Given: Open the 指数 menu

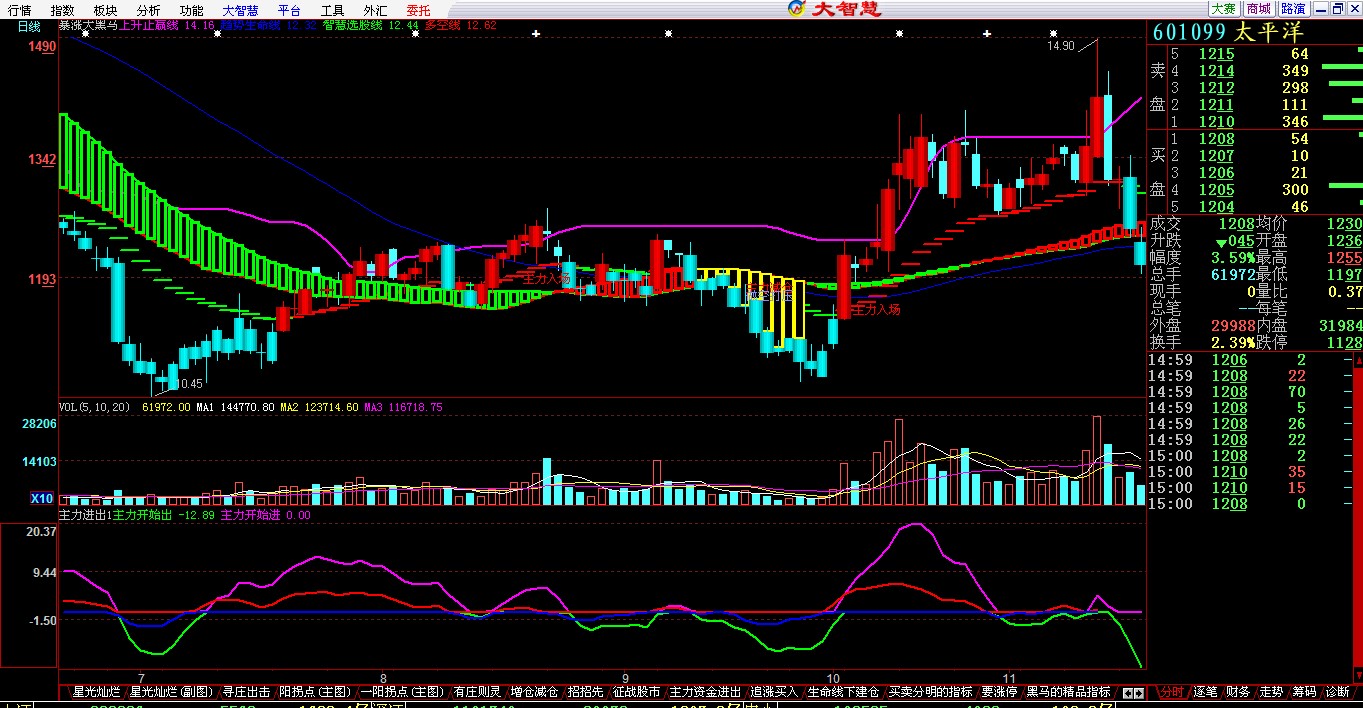Looking at the screenshot, I should pyautogui.click(x=62, y=9).
